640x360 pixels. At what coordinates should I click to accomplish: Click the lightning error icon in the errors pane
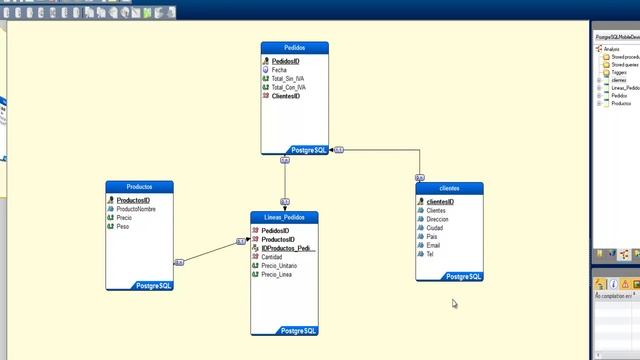(600, 284)
